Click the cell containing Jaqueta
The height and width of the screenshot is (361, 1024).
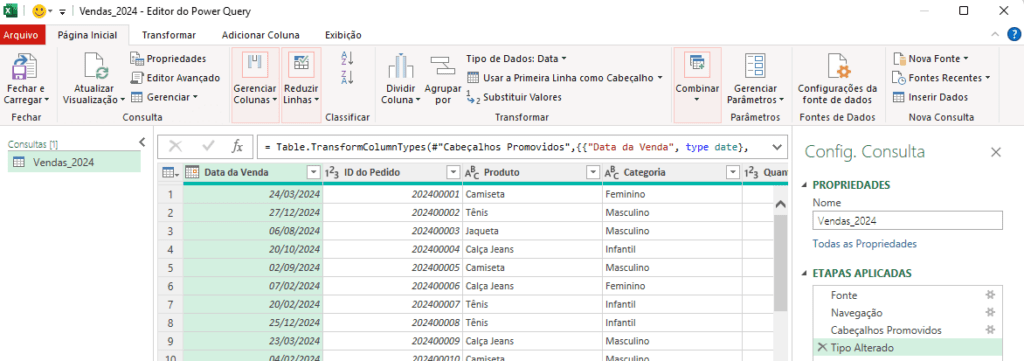pyautogui.click(x=532, y=231)
